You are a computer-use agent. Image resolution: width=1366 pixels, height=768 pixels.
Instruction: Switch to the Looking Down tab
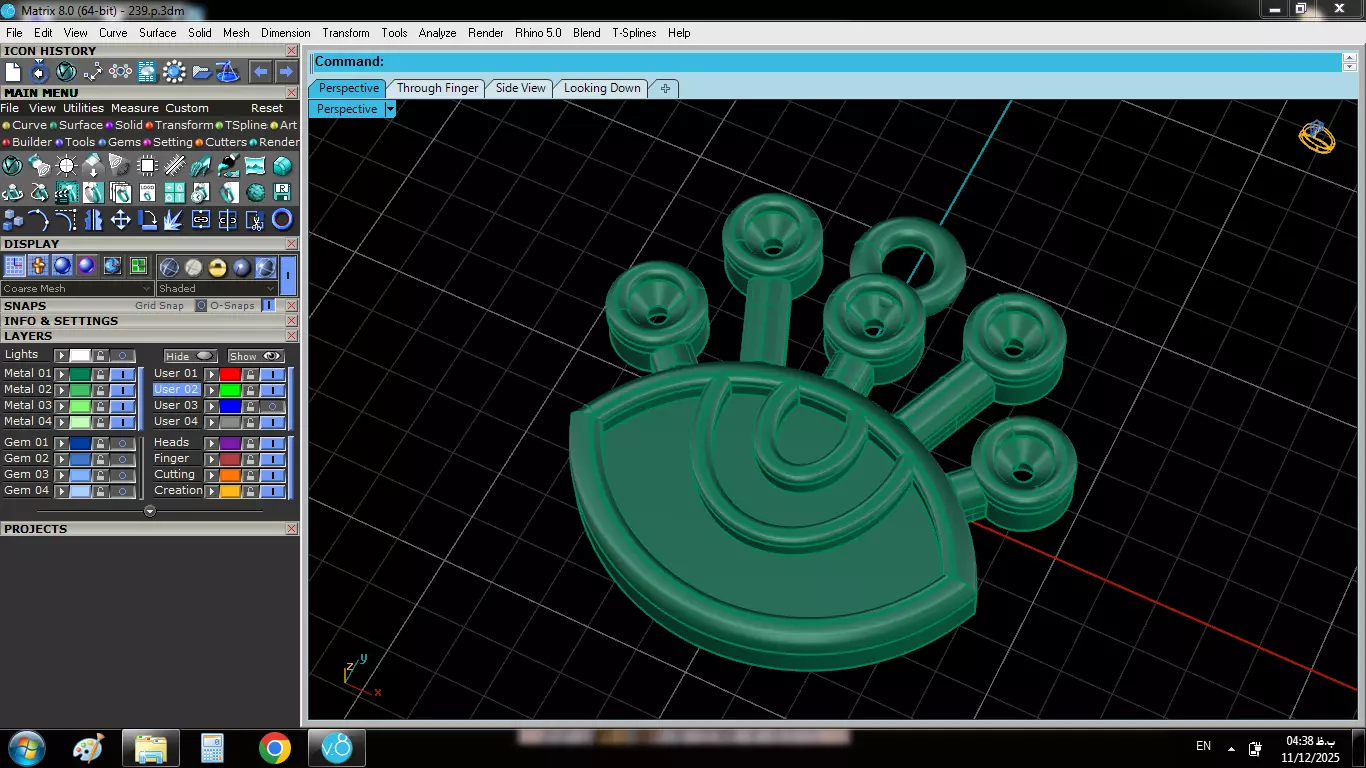tap(602, 88)
